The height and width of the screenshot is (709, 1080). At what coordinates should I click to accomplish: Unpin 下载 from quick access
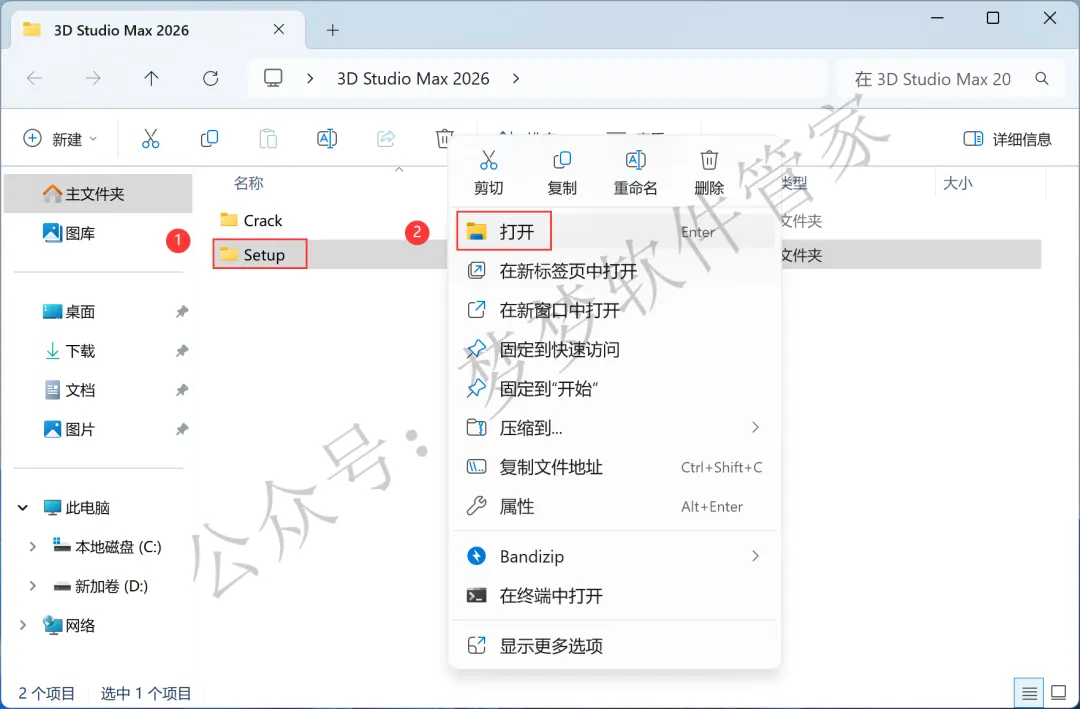point(182,351)
